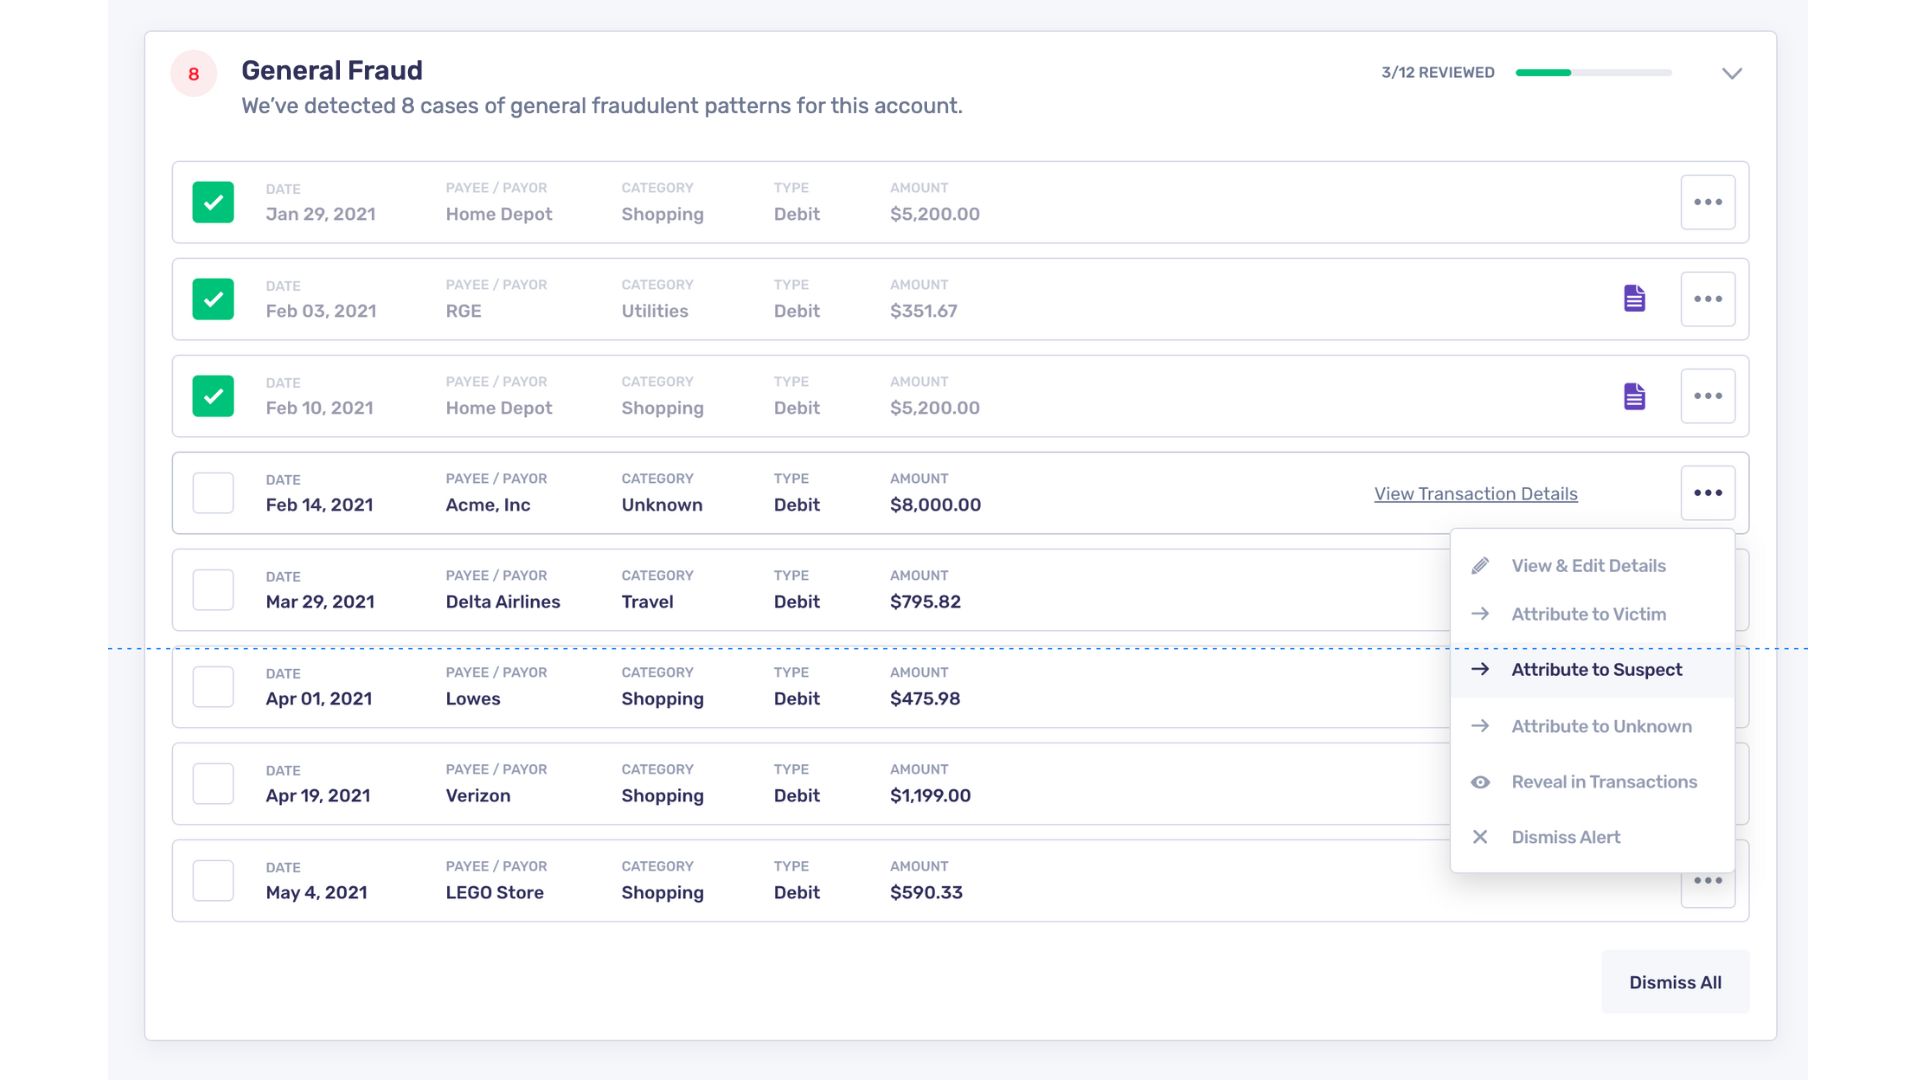This screenshot has height=1080, width=1920.
Task: Click the red 8 alert count badge
Action: (194, 74)
